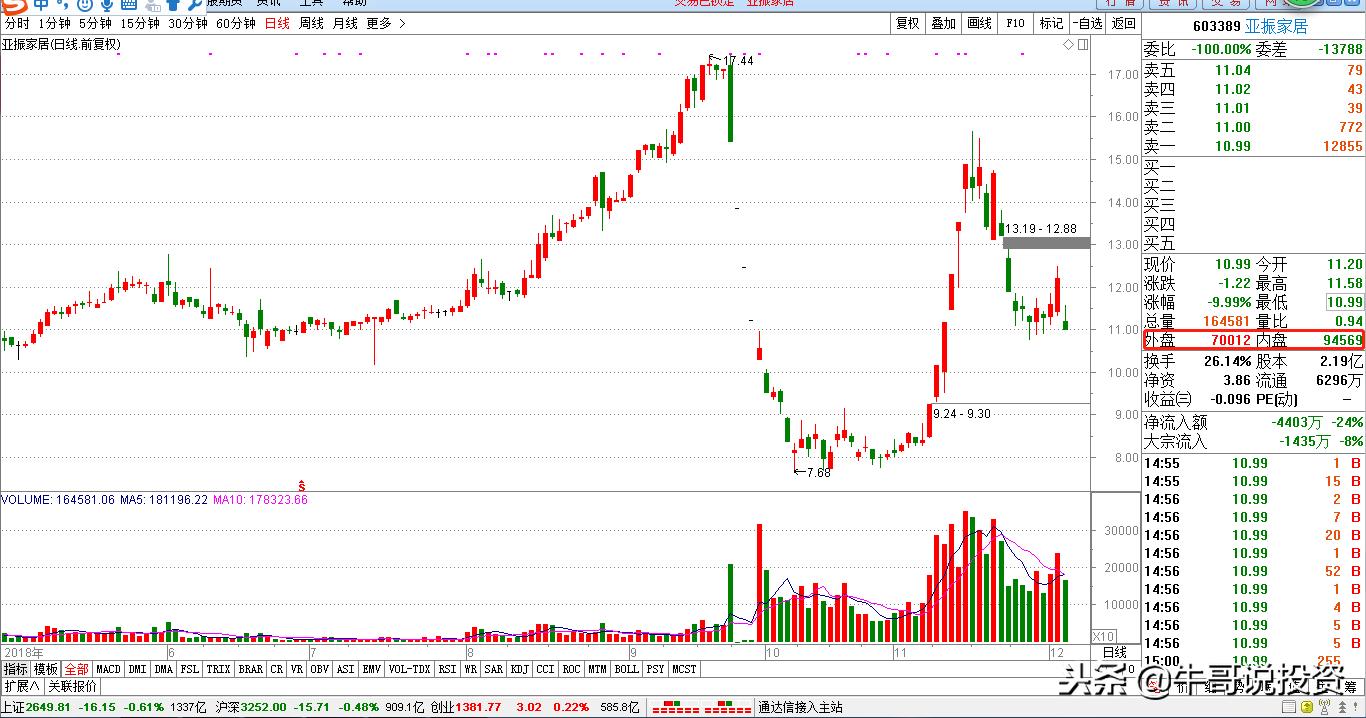Viewport: 1366px width, 718px height.
Task: Select the DMI indicator
Action: (137, 669)
